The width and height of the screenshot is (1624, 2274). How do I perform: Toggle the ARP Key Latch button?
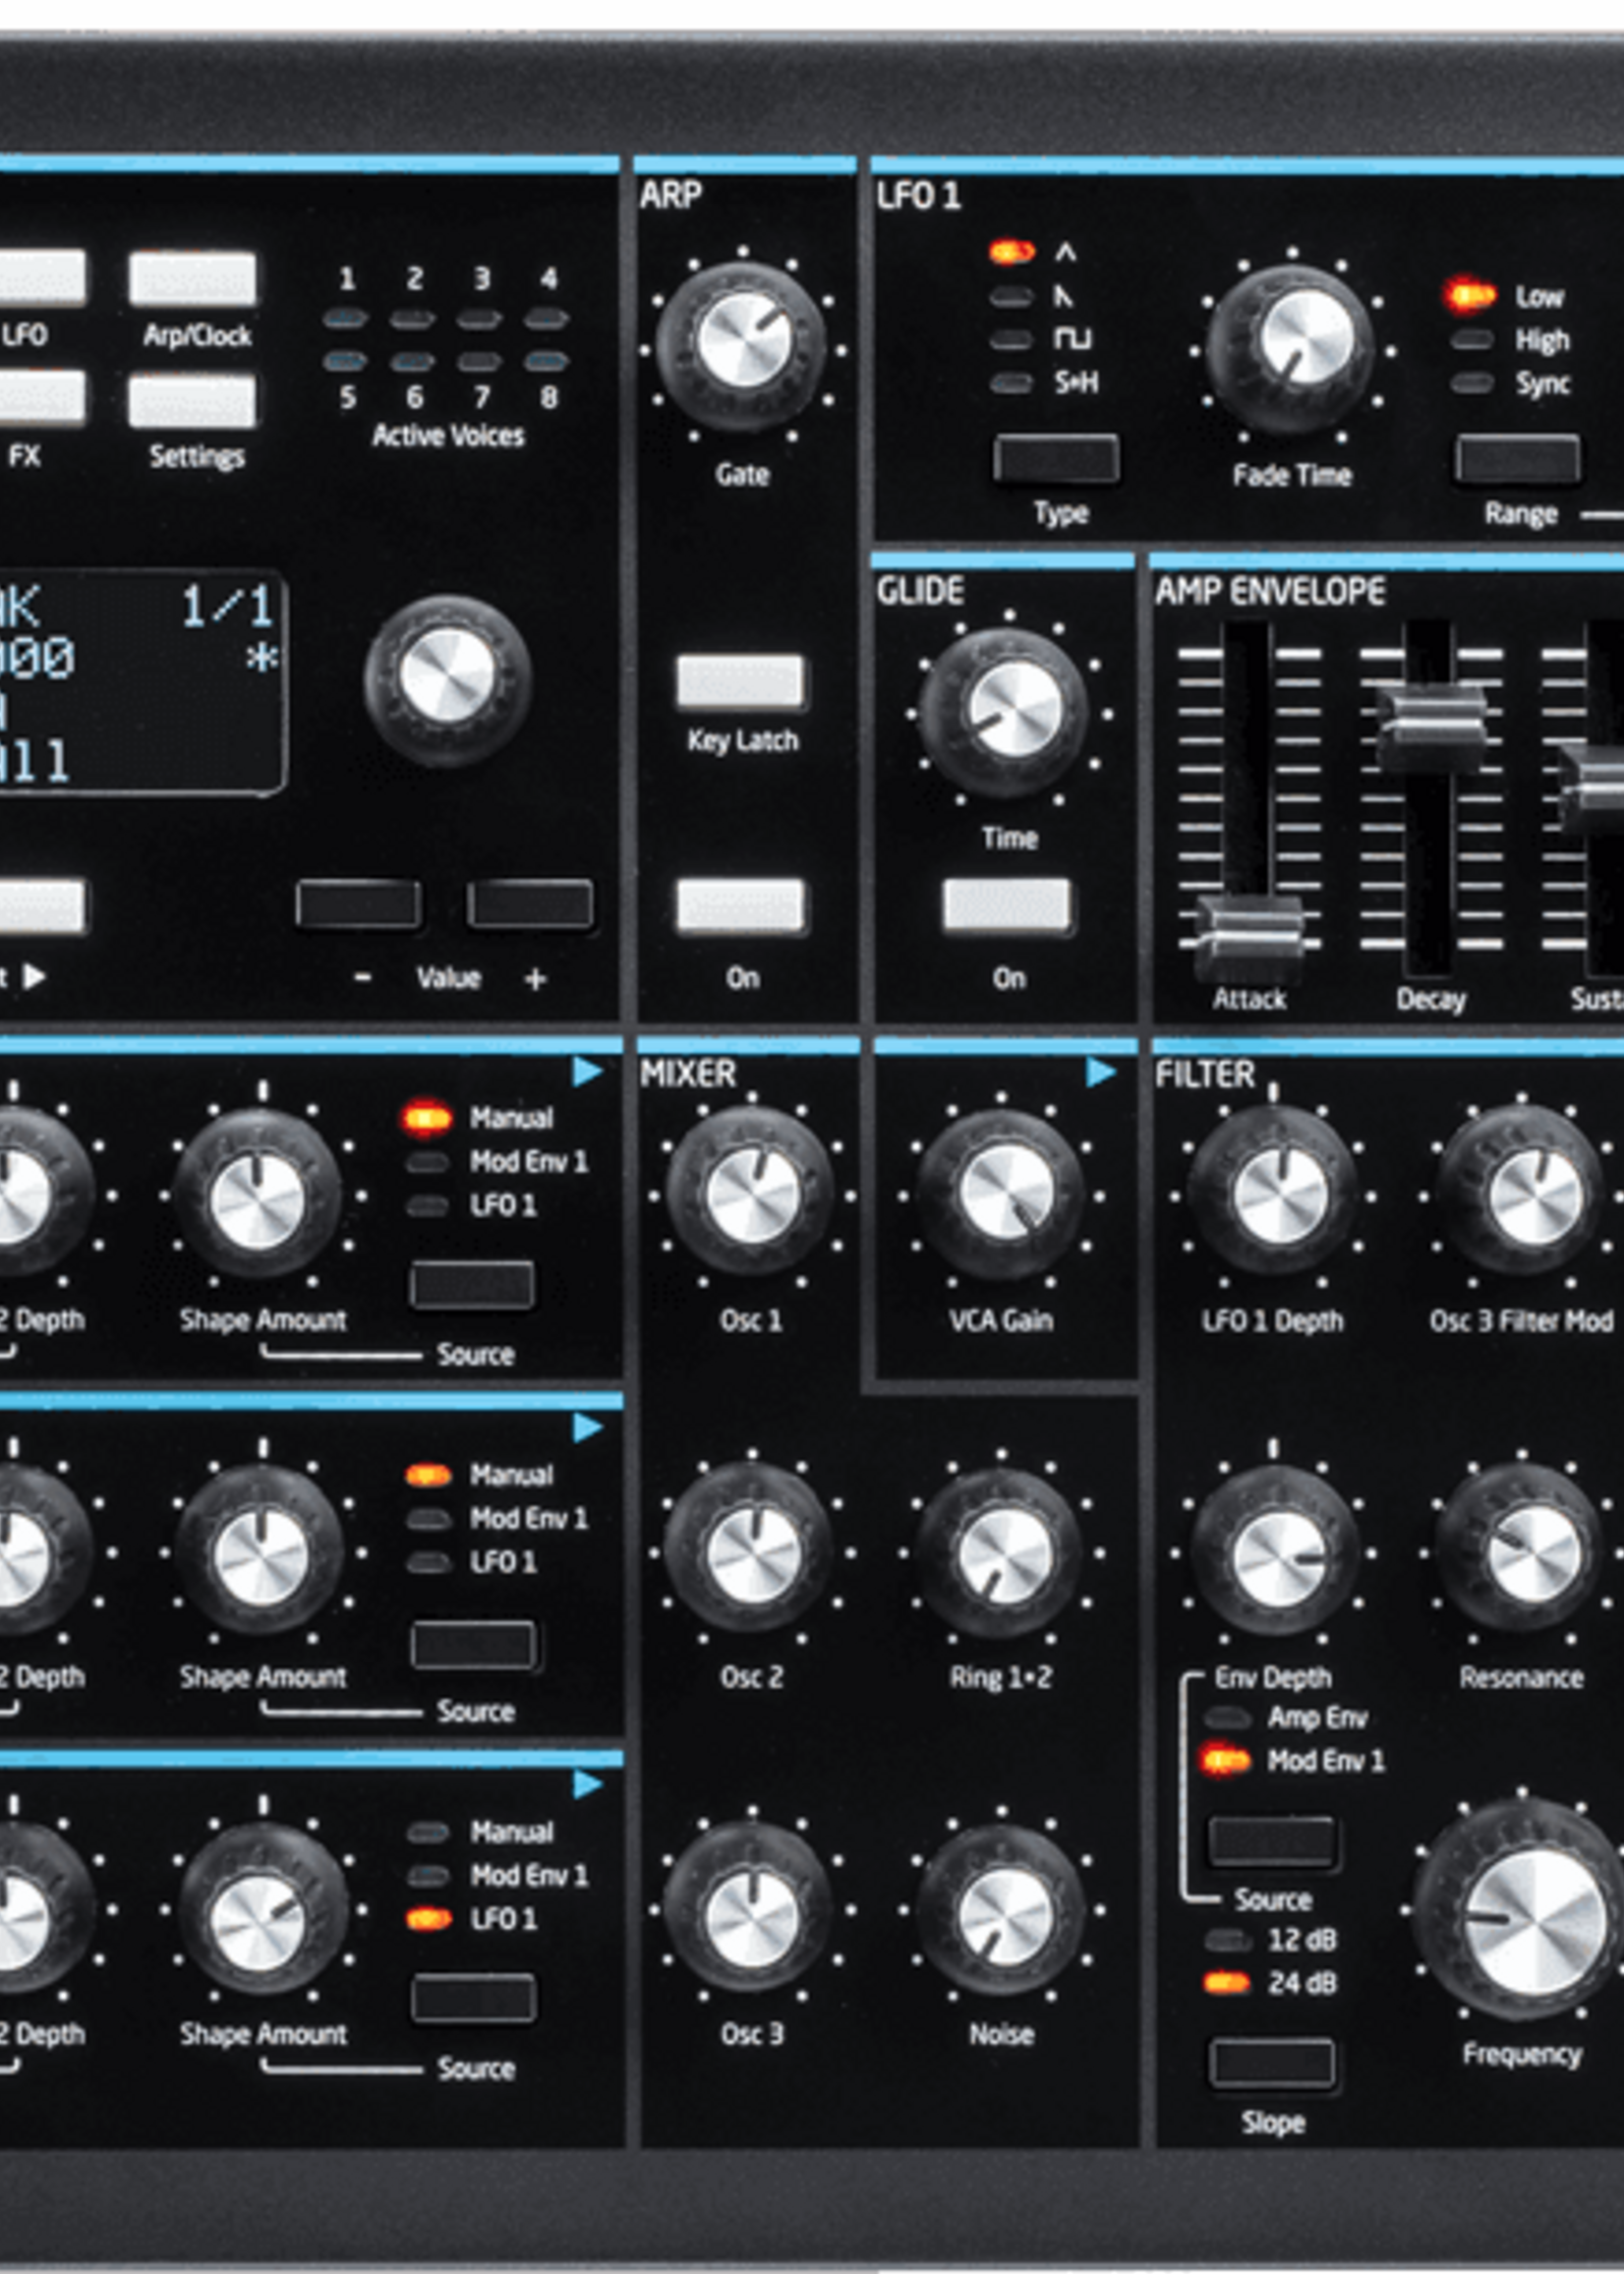pos(740,682)
